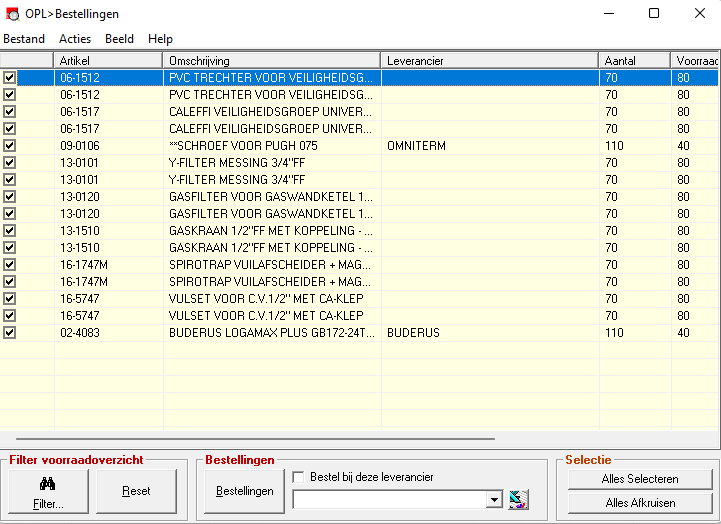Sort by the Leverancier column header
This screenshot has height=524, width=721.
[490, 61]
